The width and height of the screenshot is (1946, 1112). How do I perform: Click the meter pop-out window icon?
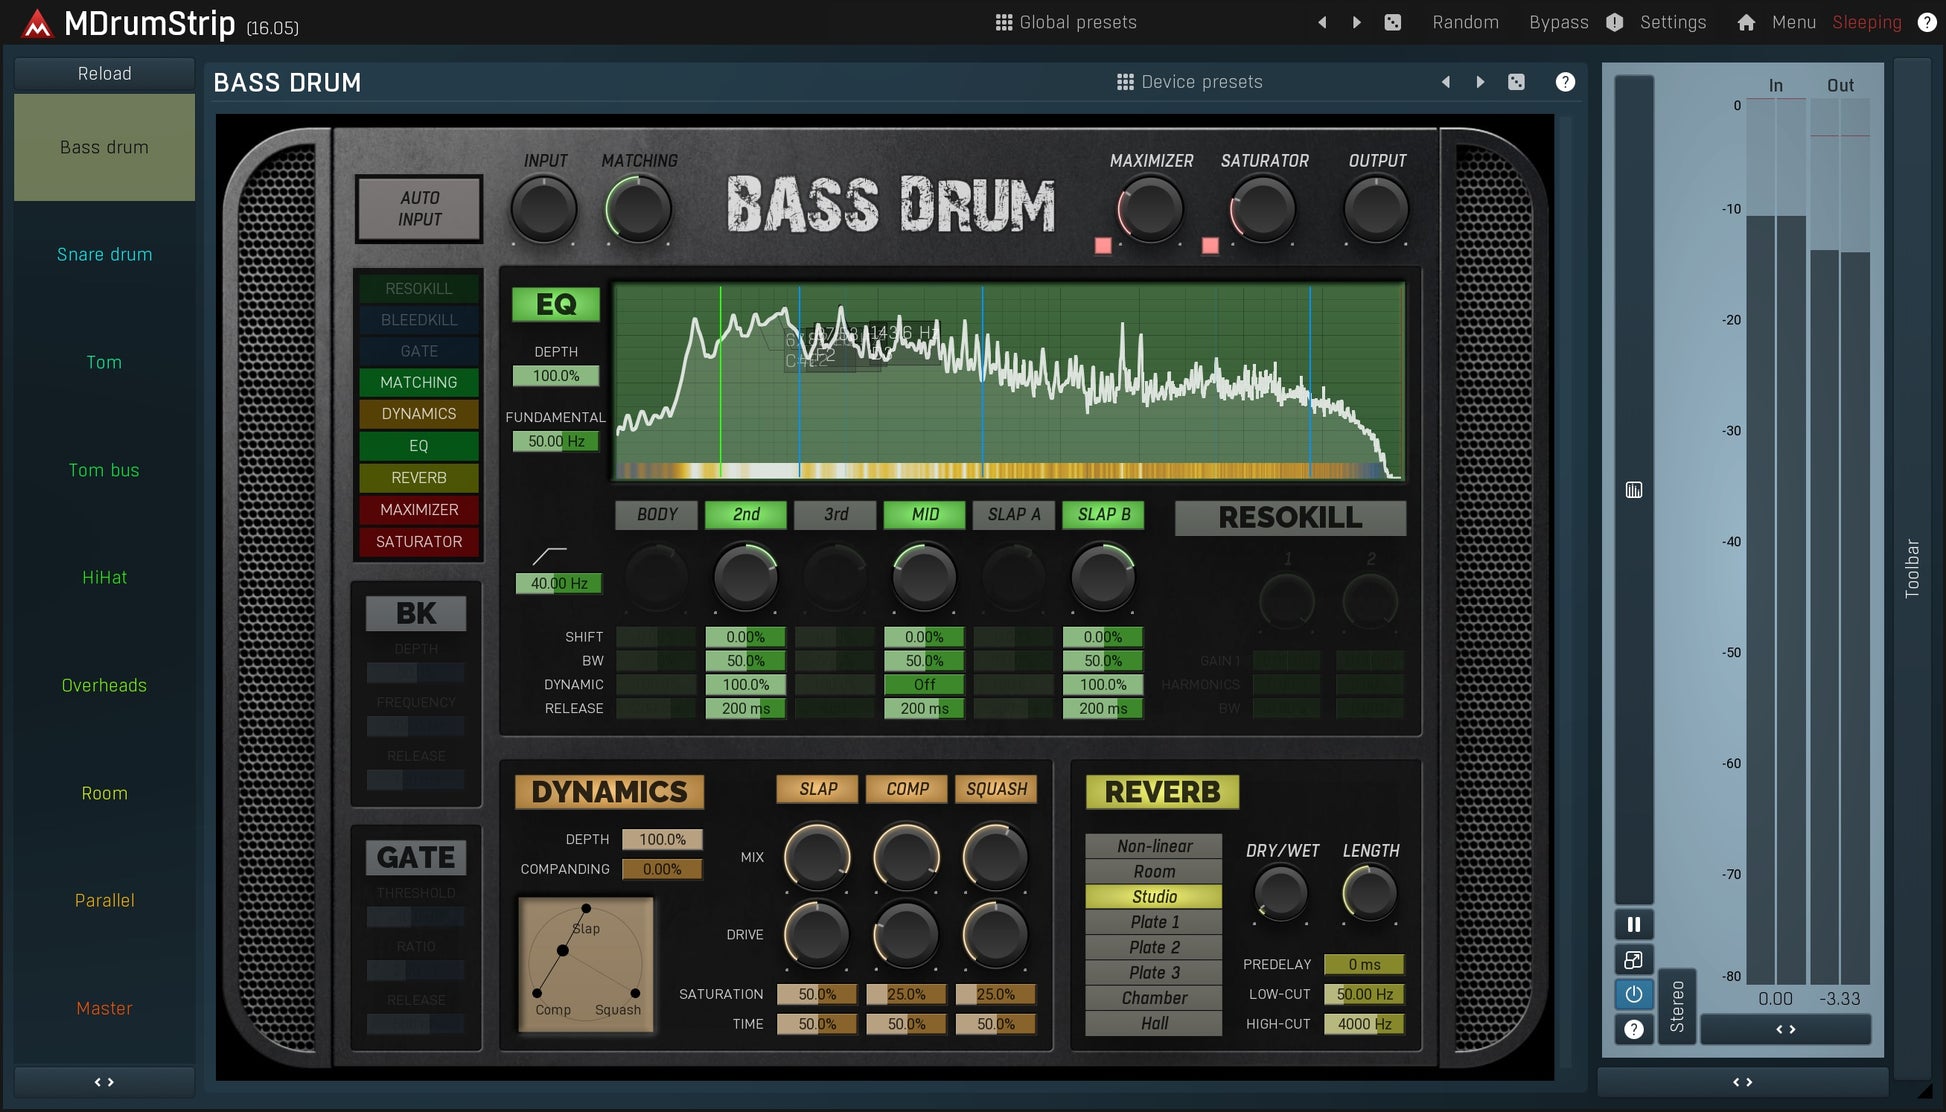click(x=1633, y=960)
